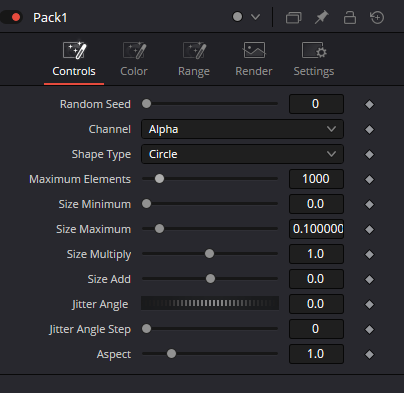Add keyframe for Jitter Angle
404x393 pixels.
[369, 304]
